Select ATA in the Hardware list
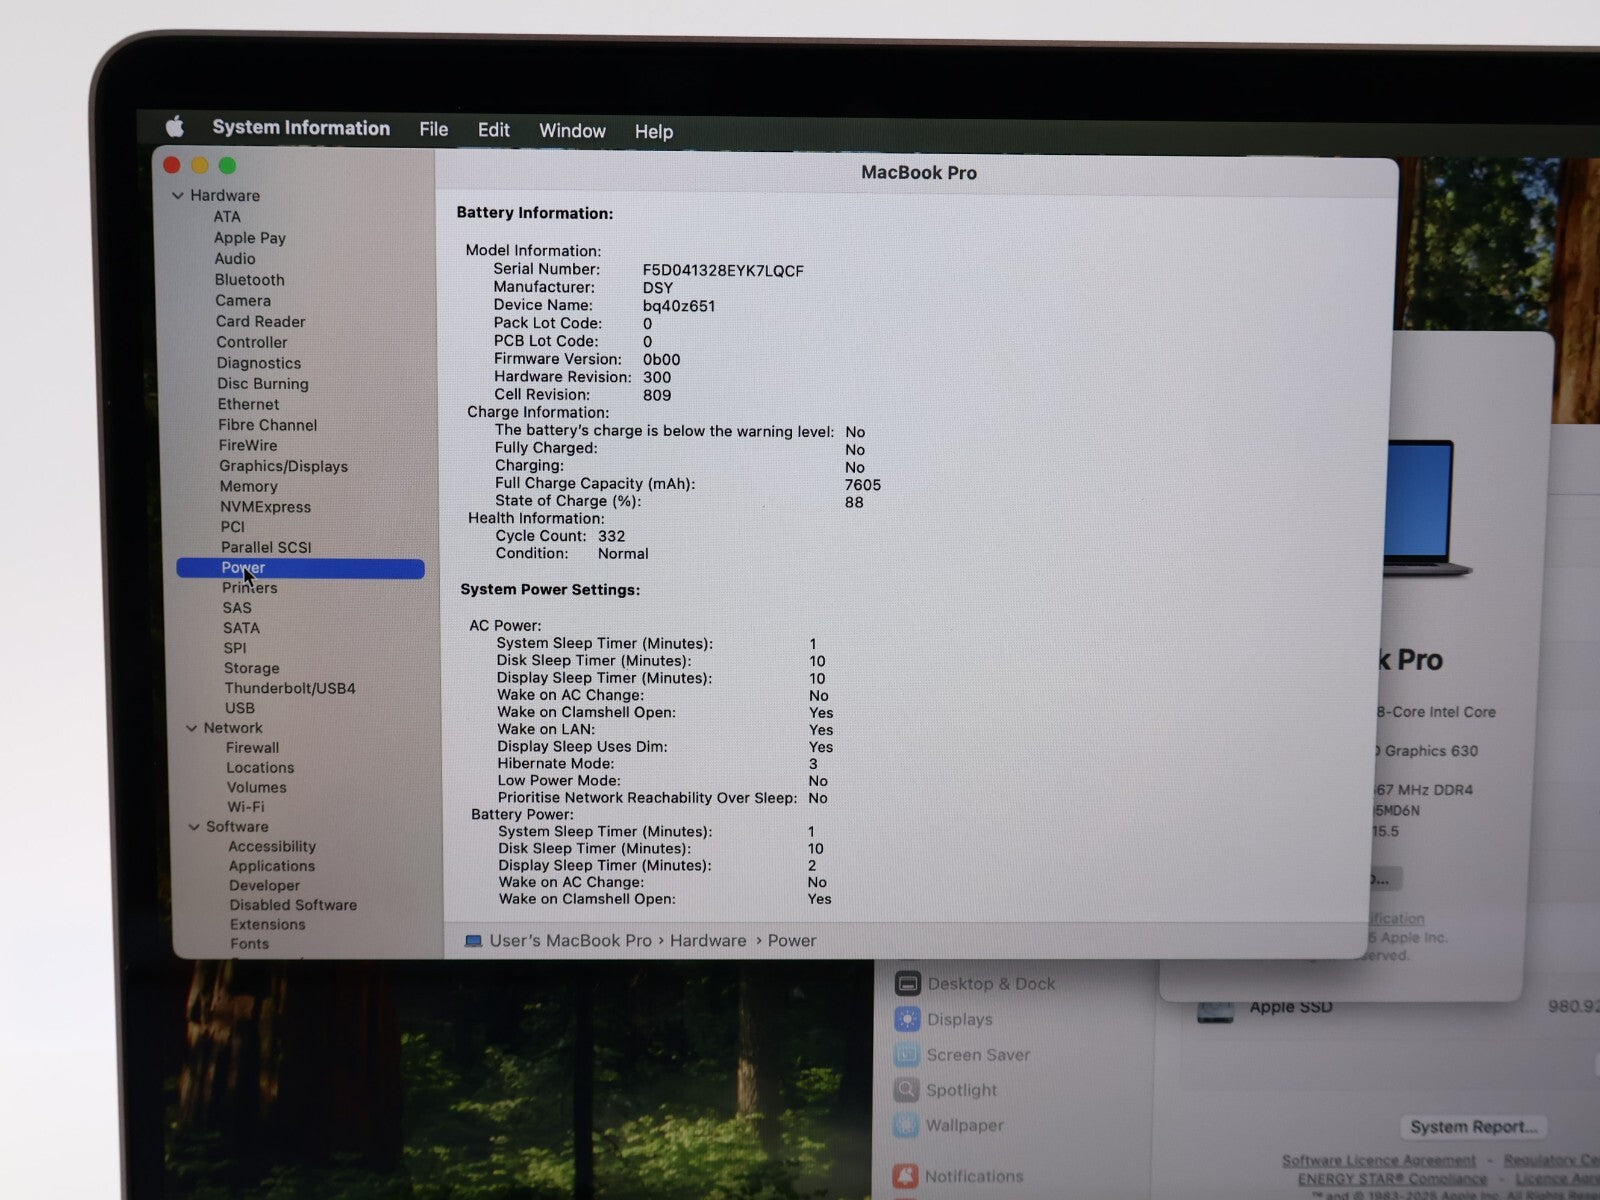The image size is (1600, 1200). tap(227, 217)
